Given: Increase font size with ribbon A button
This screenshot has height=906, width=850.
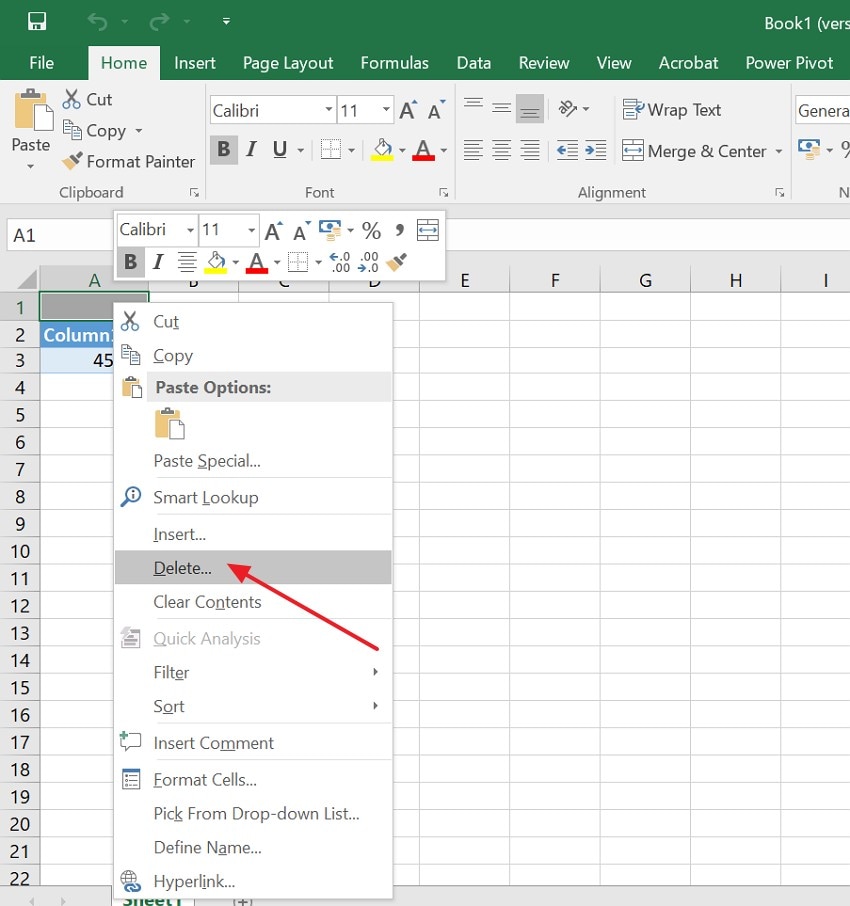Looking at the screenshot, I should 409,110.
